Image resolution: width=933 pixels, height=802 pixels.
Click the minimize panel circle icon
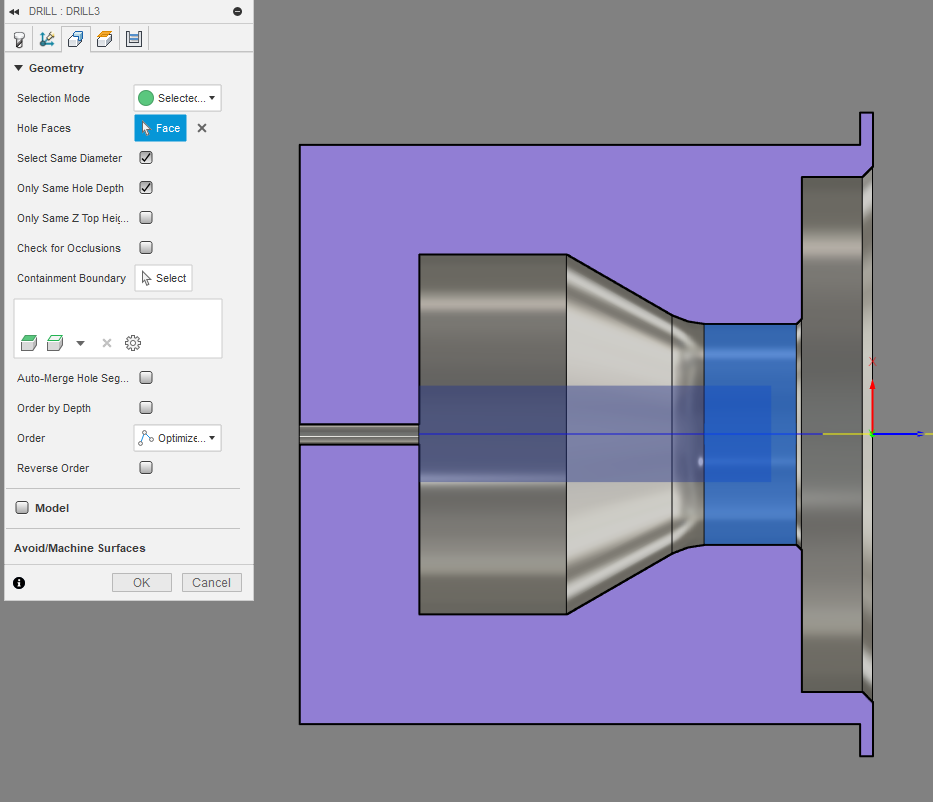pyautogui.click(x=237, y=11)
